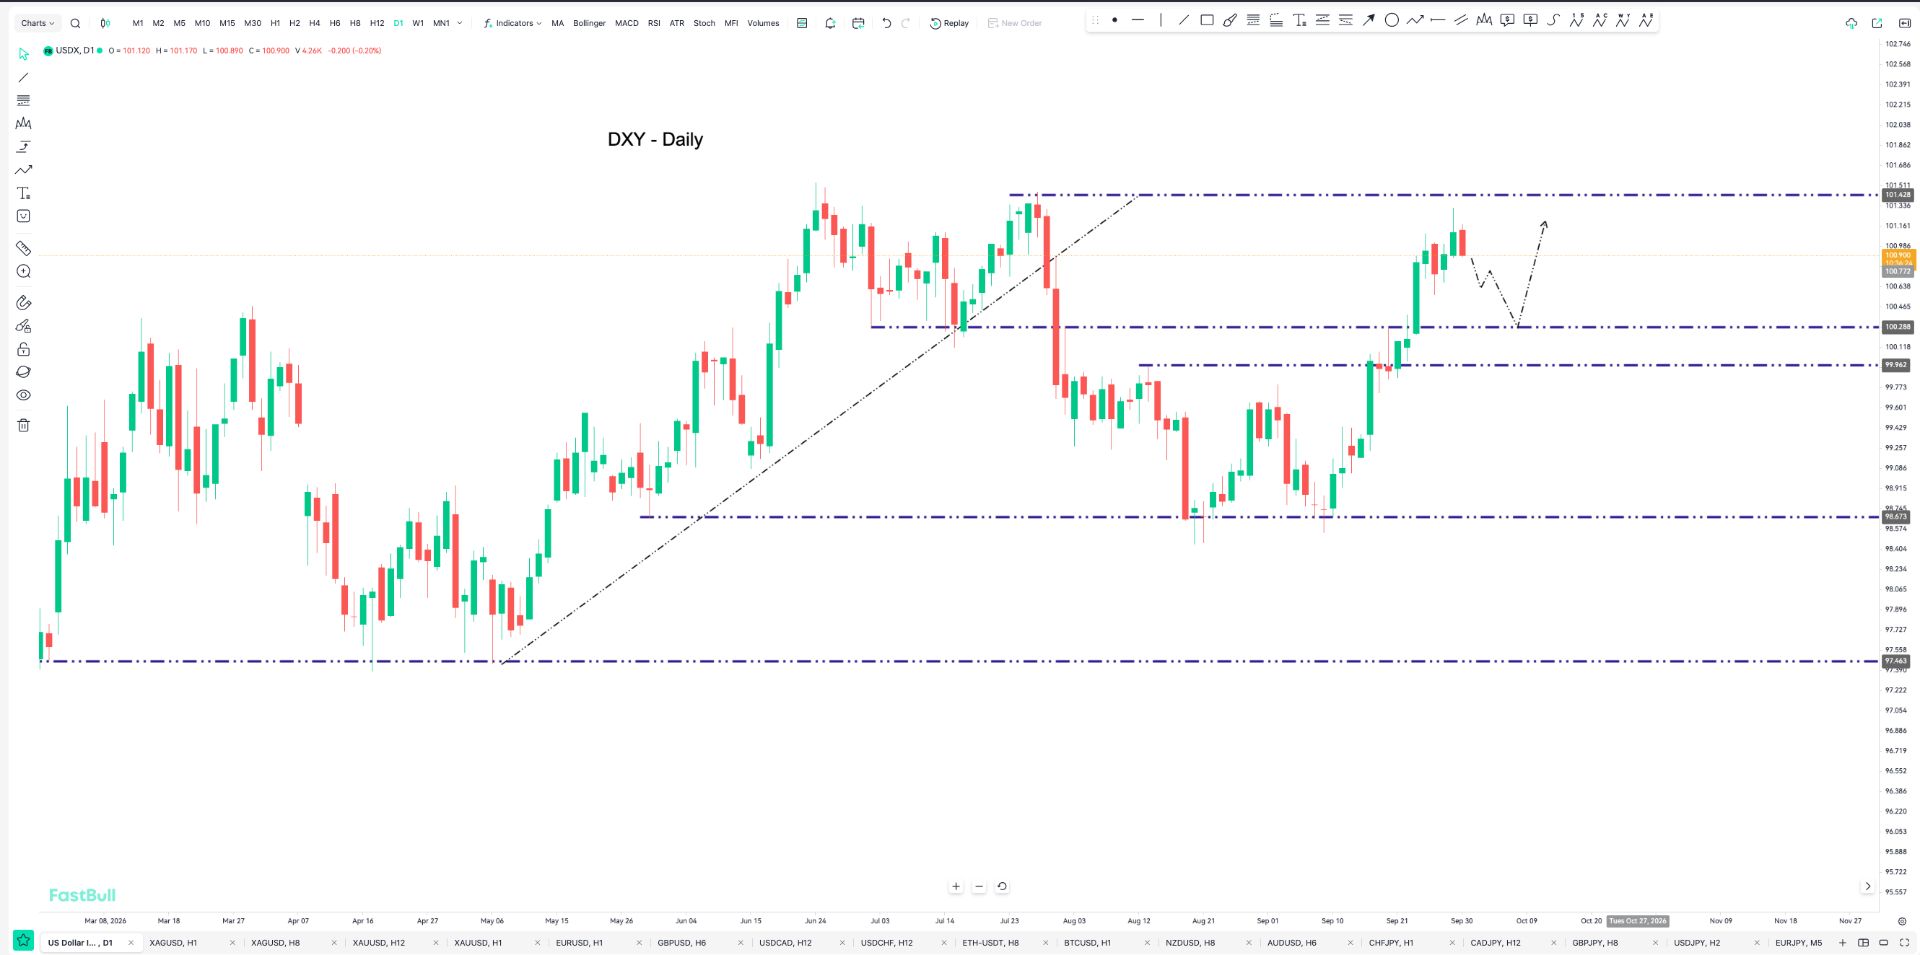
Task: Open the price alert bell icon
Action: (x=830, y=23)
